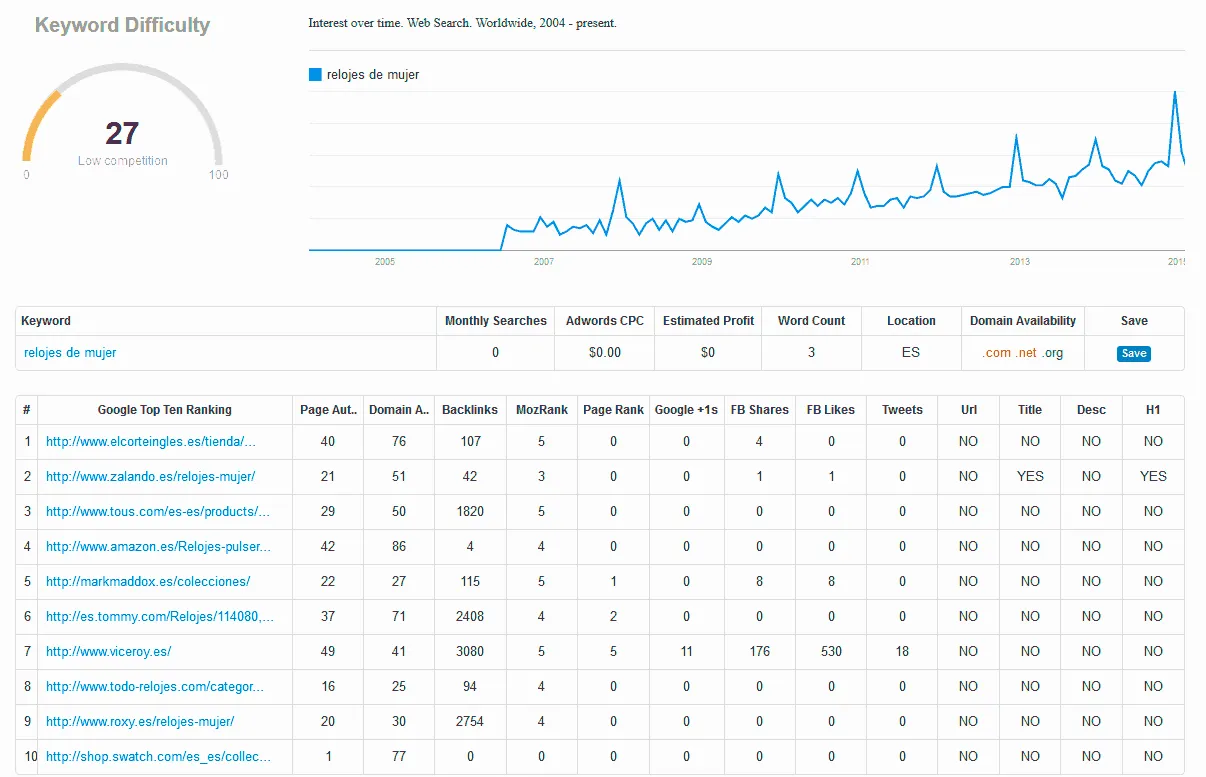The image size is (1206, 777).
Task: Click the Save button in keyword row
Action: click(1133, 353)
